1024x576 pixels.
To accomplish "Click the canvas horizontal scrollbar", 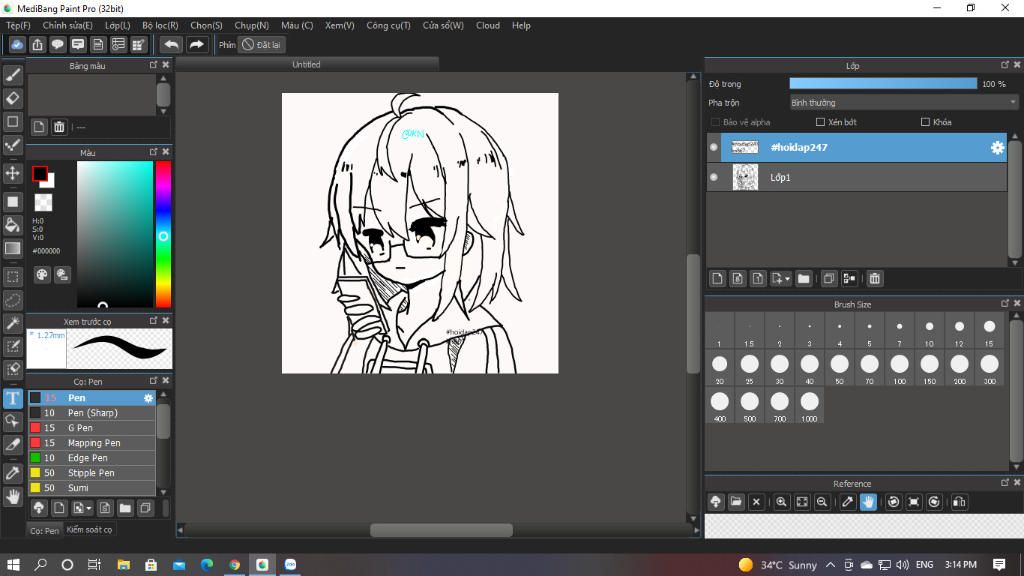I will 441,530.
